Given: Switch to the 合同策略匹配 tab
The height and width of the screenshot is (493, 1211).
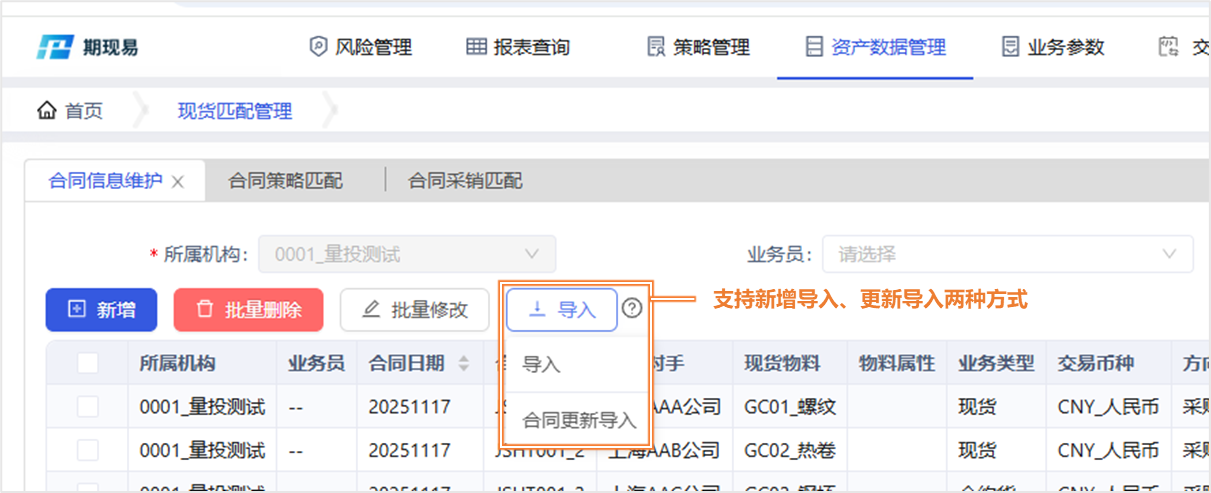Looking at the screenshot, I should [285, 181].
